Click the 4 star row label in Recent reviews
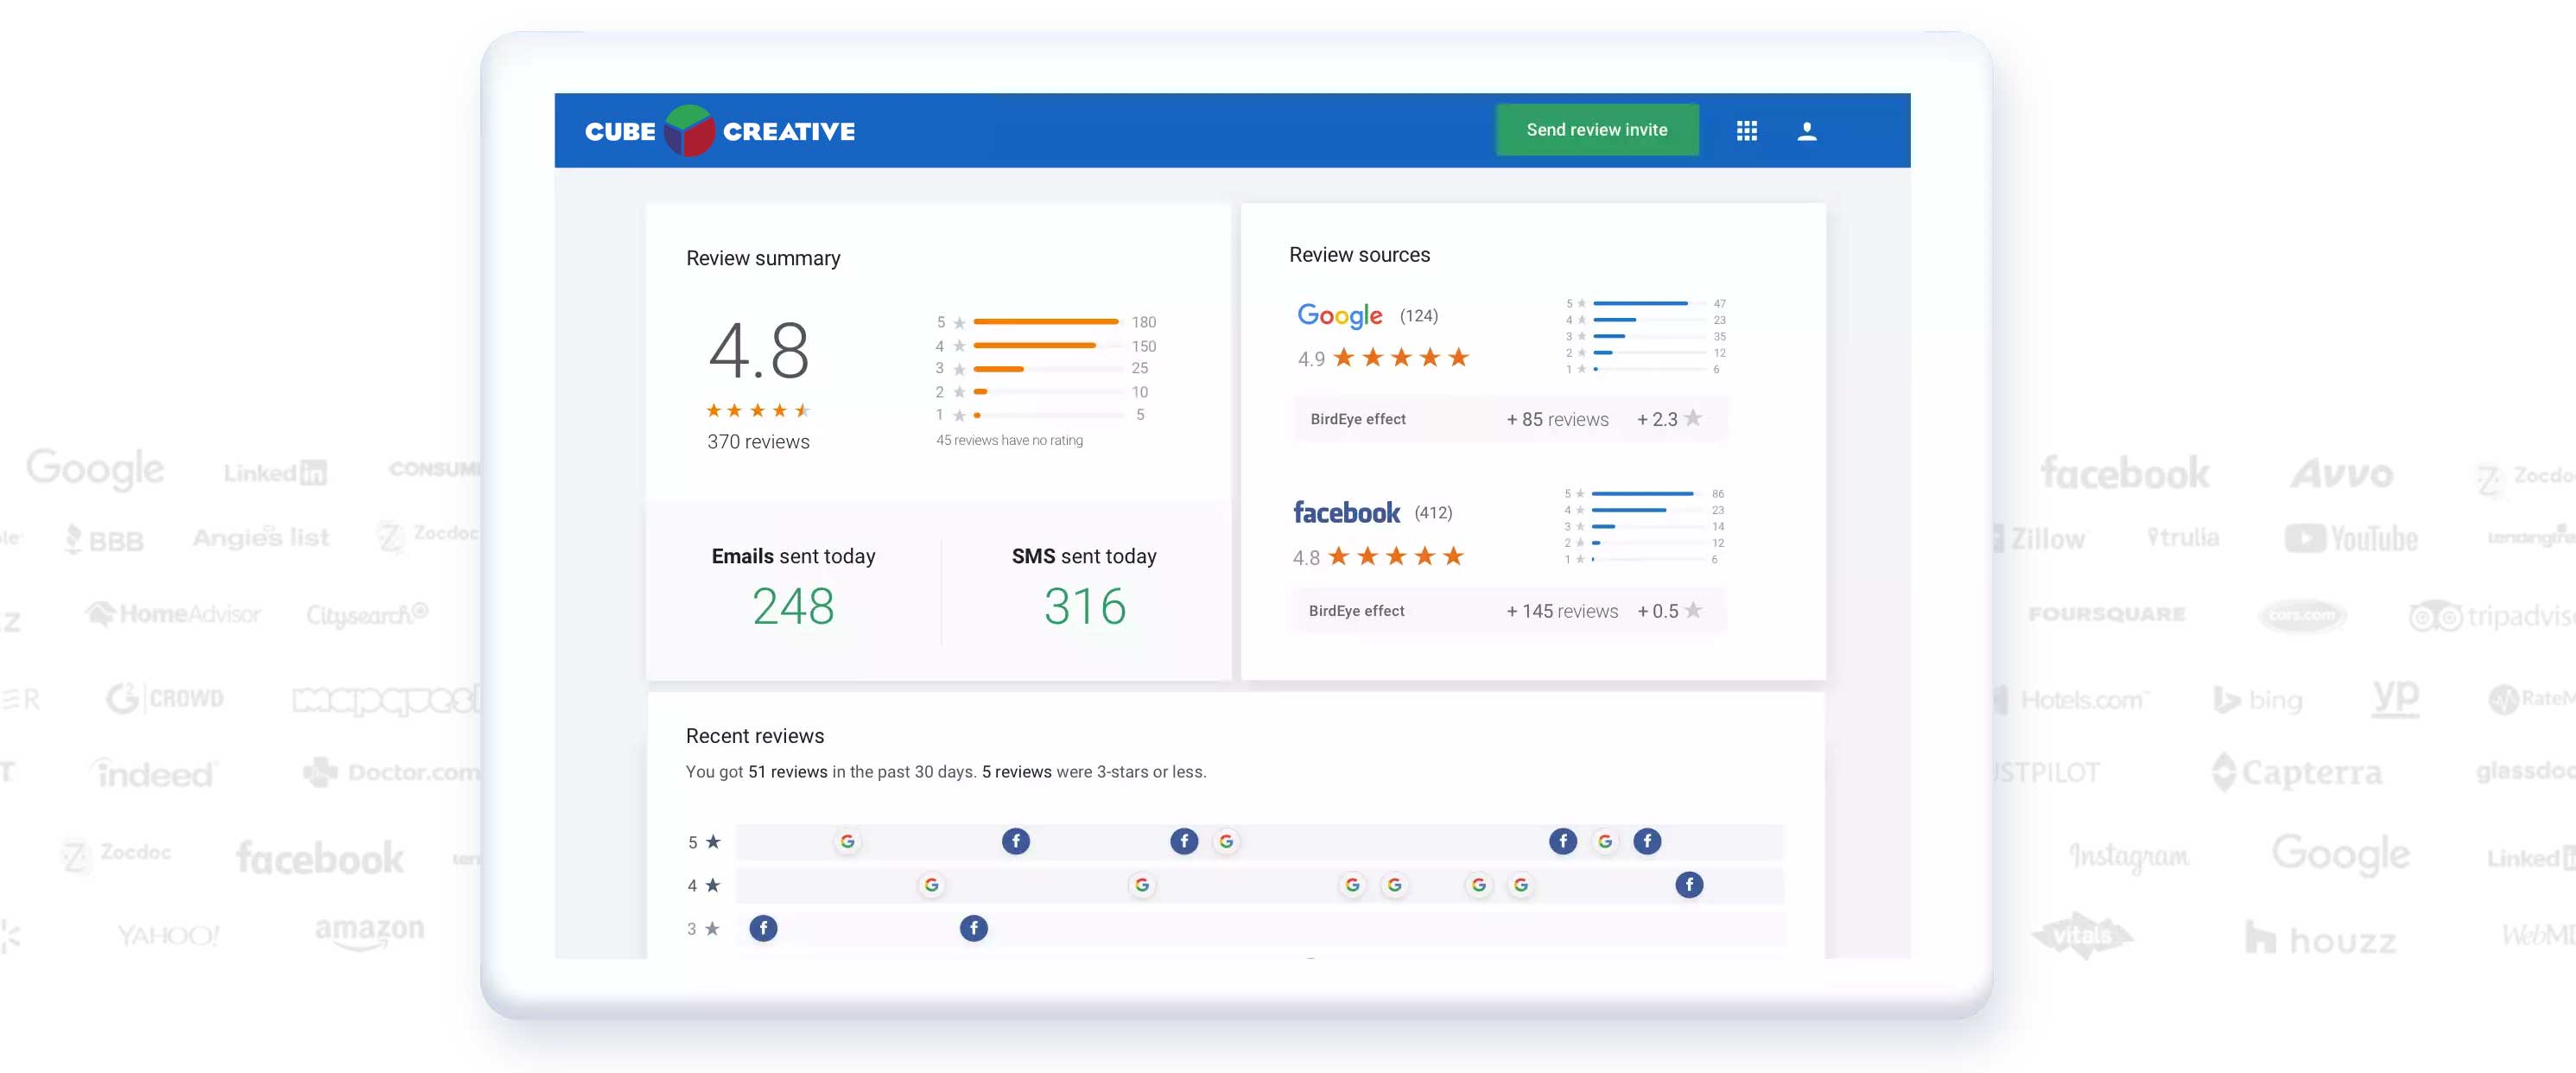 (x=703, y=885)
